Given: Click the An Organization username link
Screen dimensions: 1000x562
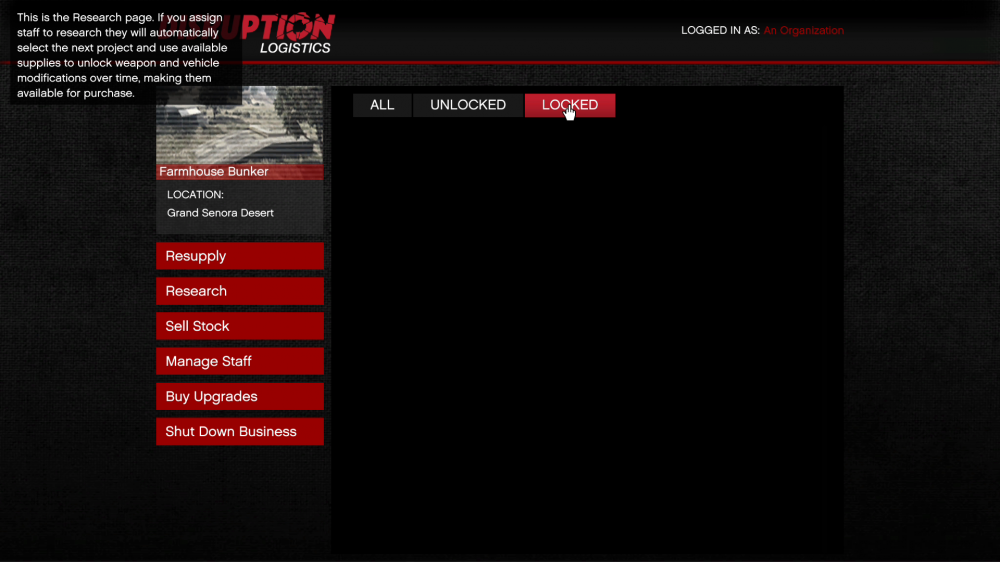Looking at the screenshot, I should click(x=803, y=31).
